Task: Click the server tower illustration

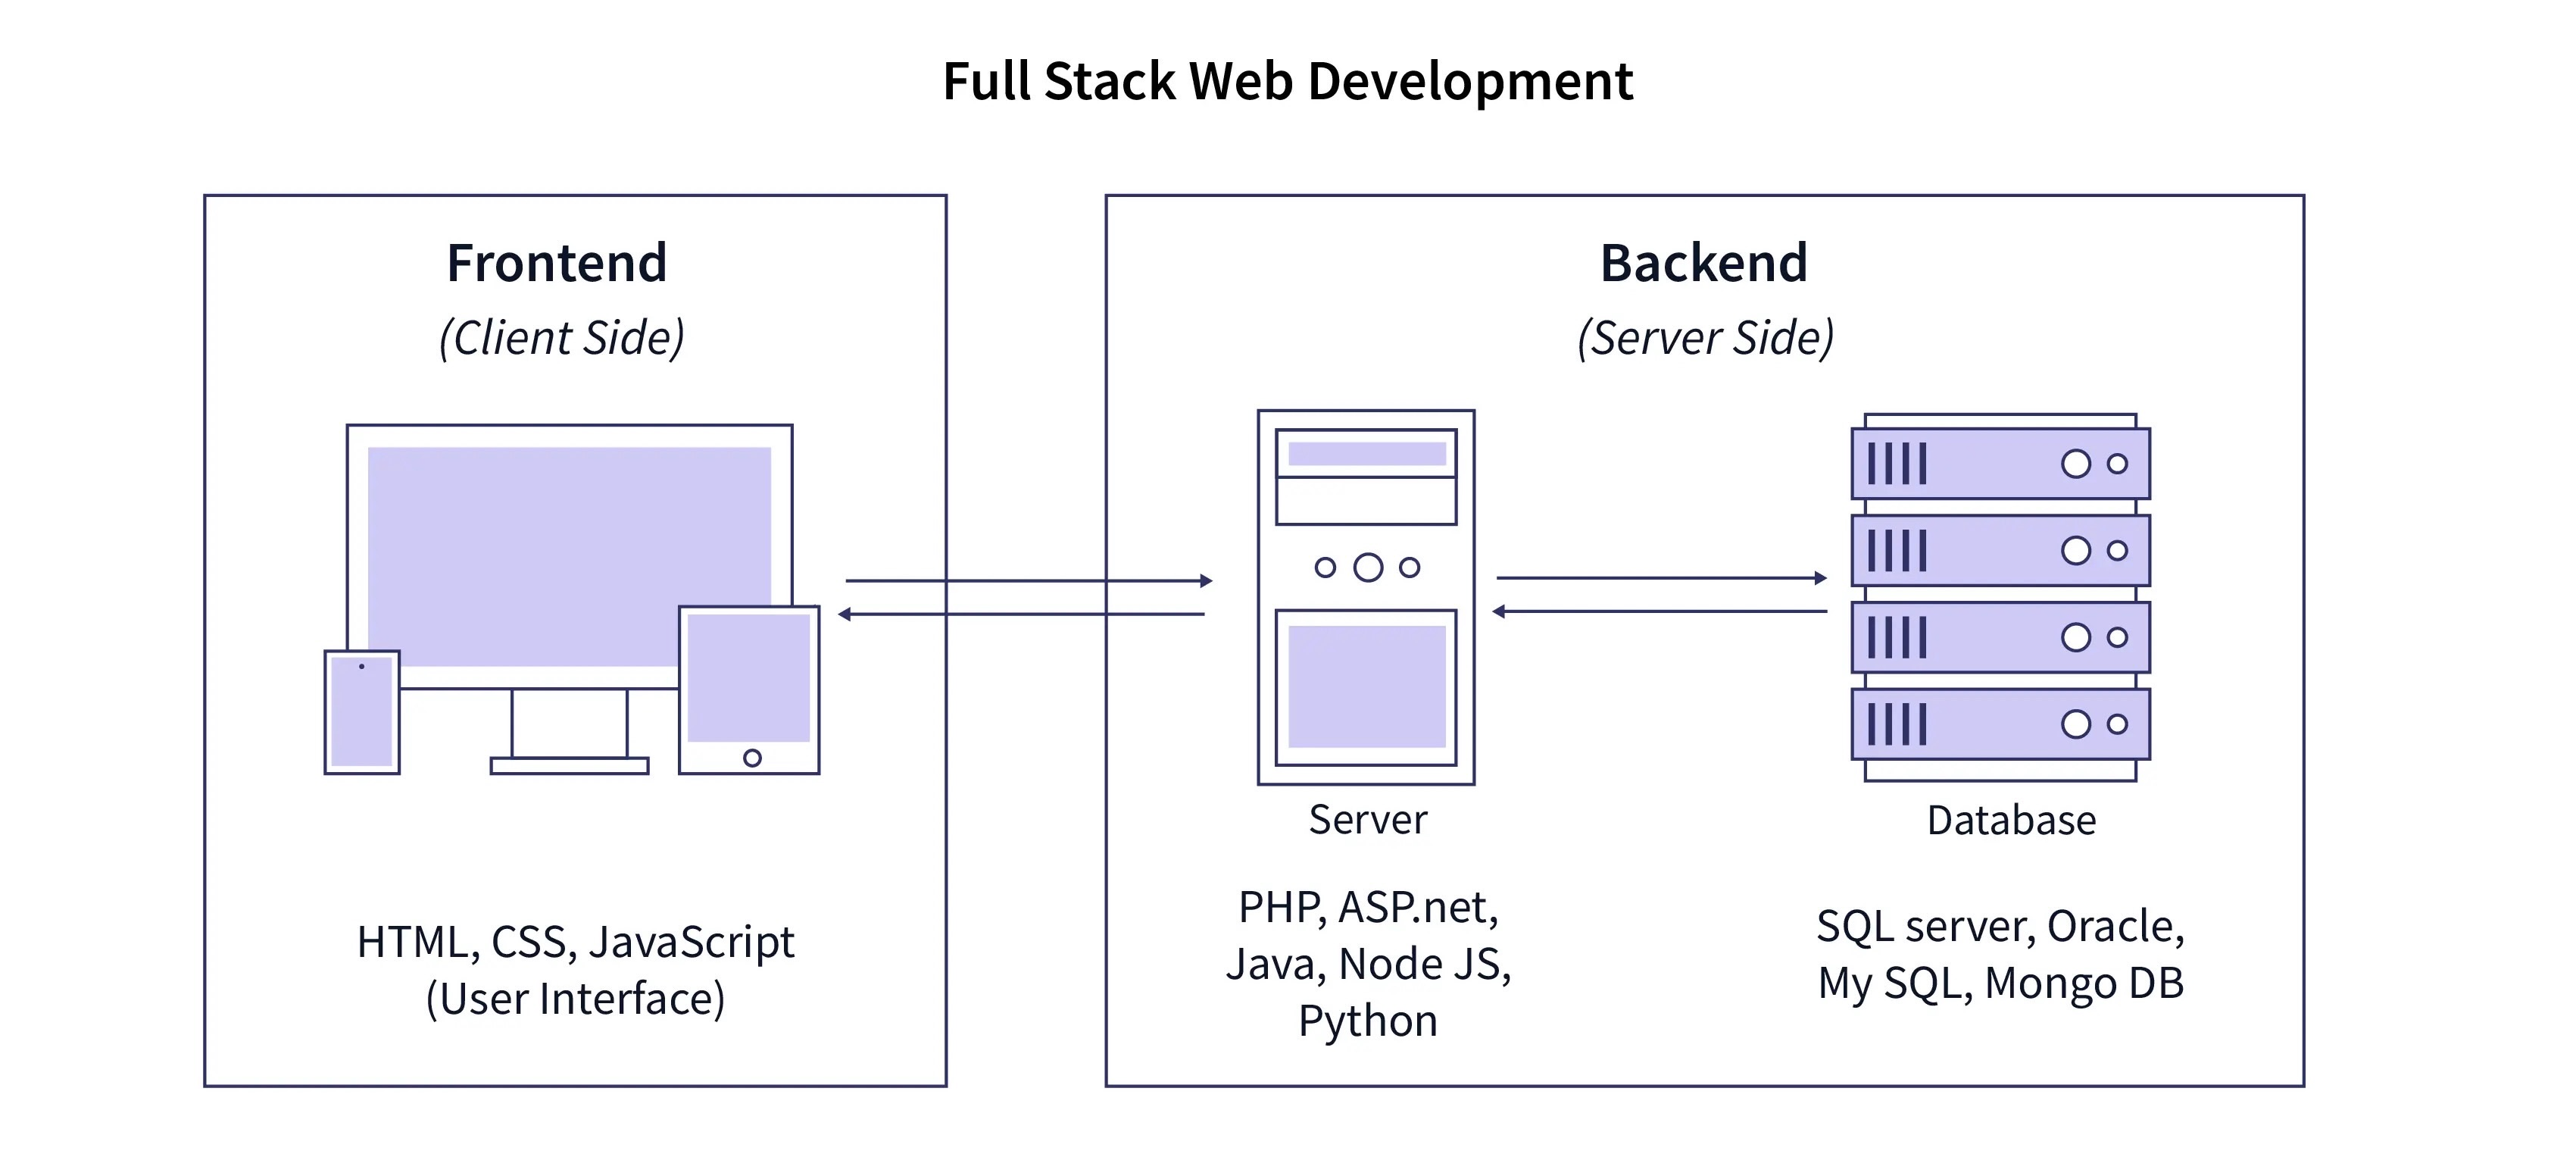Action: [x=1366, y=597]
